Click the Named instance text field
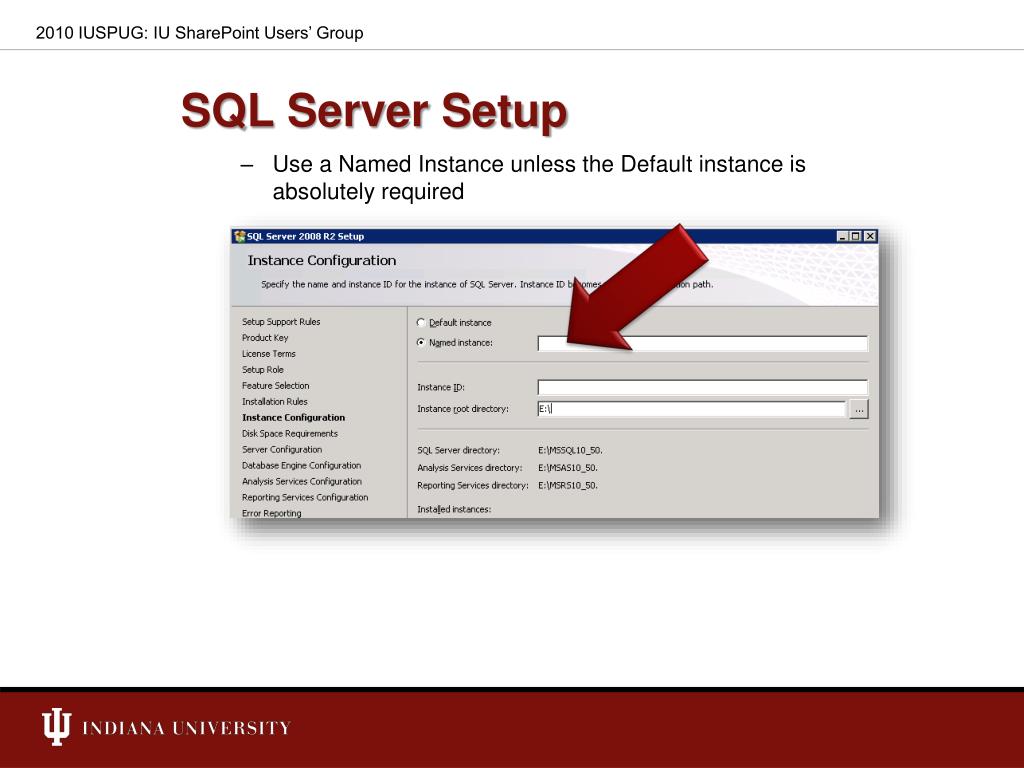This screenshot has height=768, width=1024. [x=703, y=344]
